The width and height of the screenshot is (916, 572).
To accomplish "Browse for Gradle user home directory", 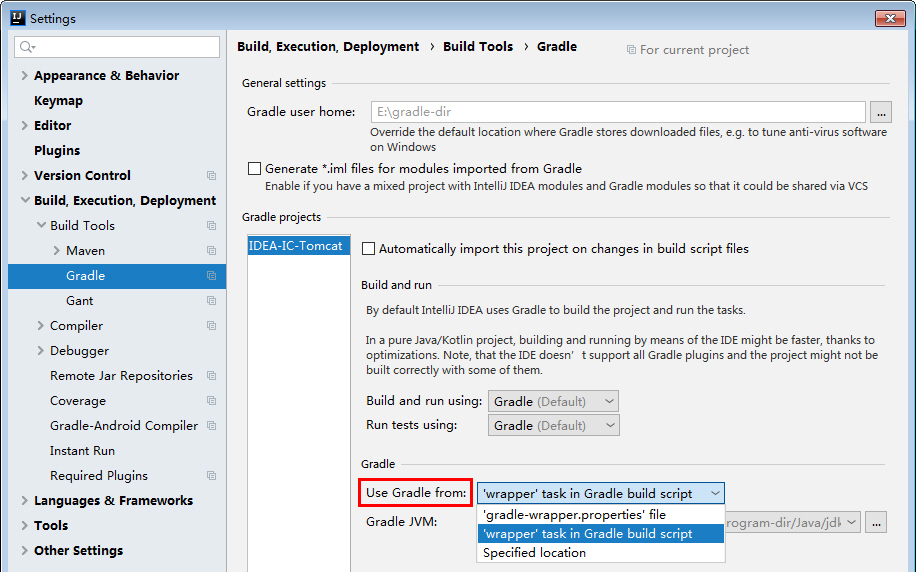I will [x=881, y=112].
